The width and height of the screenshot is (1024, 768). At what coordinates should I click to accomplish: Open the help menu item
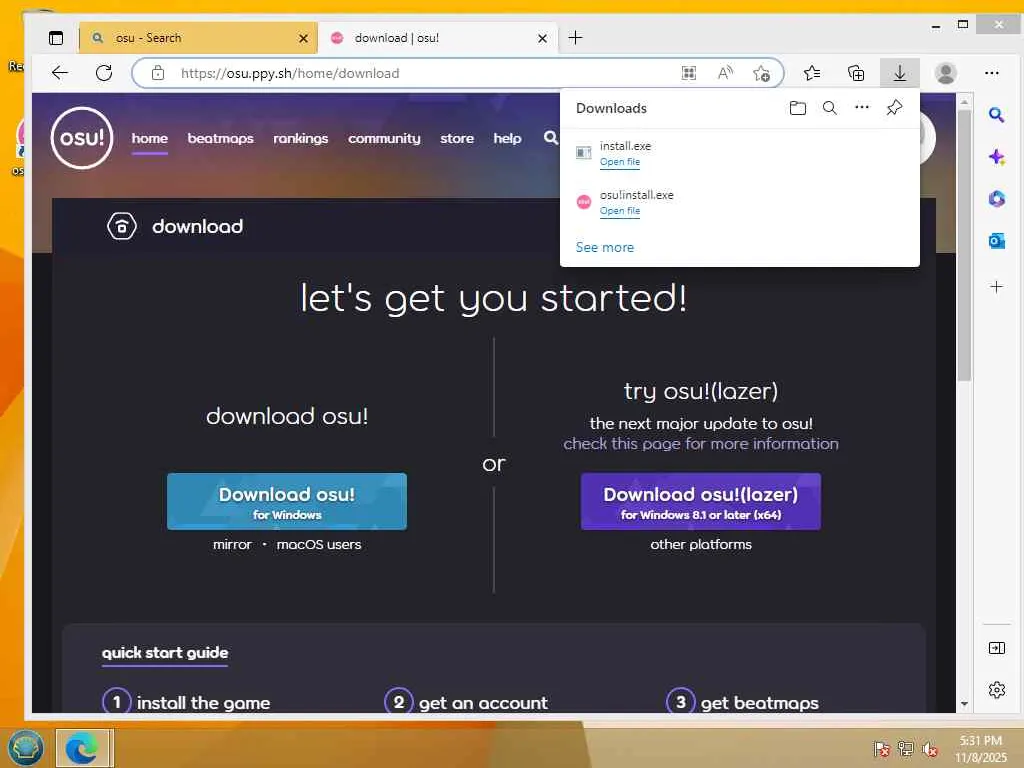coord(507,138)
